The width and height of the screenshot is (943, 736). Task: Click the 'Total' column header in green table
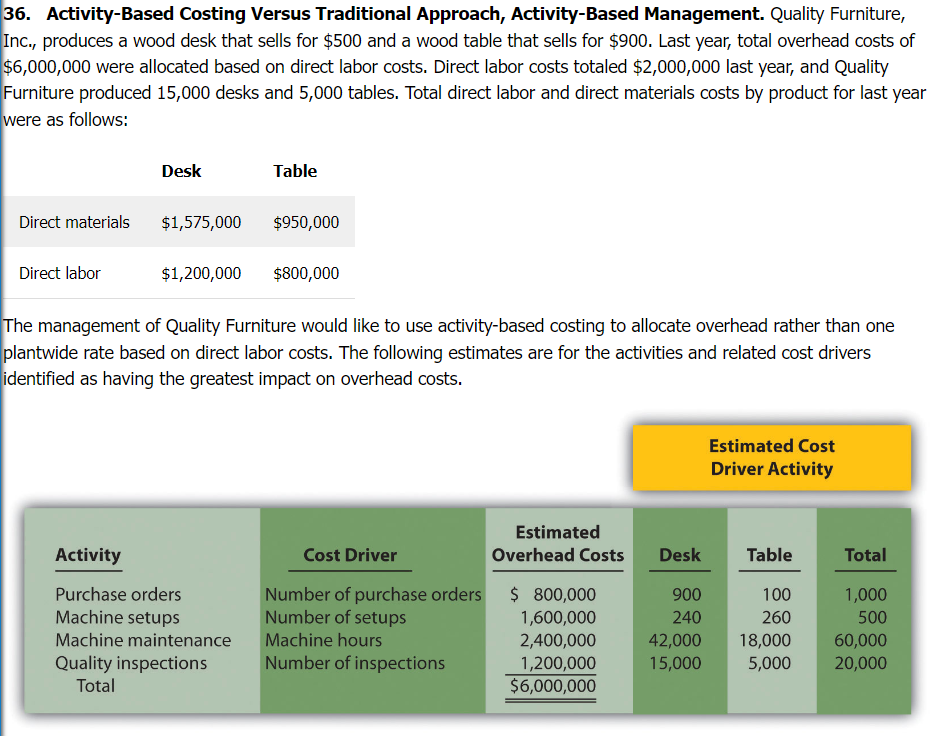click(x=865, y=554)
